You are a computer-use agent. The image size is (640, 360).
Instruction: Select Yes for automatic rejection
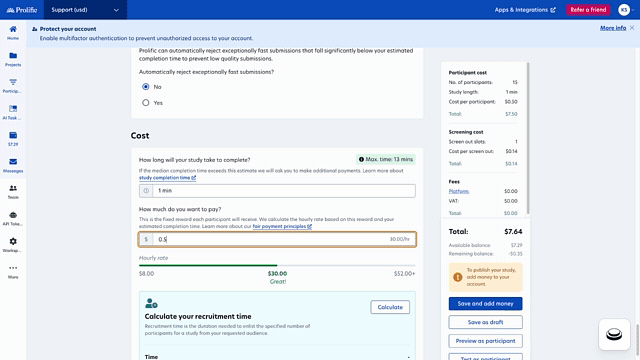(146, 102)
